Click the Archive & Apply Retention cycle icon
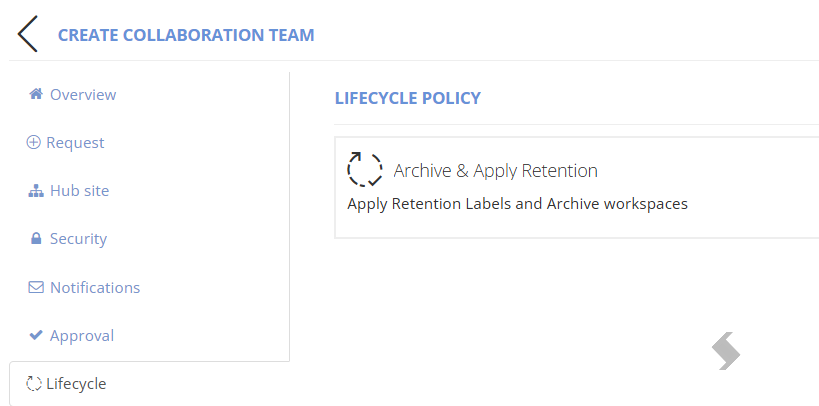Screen dimensions: 819x406 click(x=365, y=169)
